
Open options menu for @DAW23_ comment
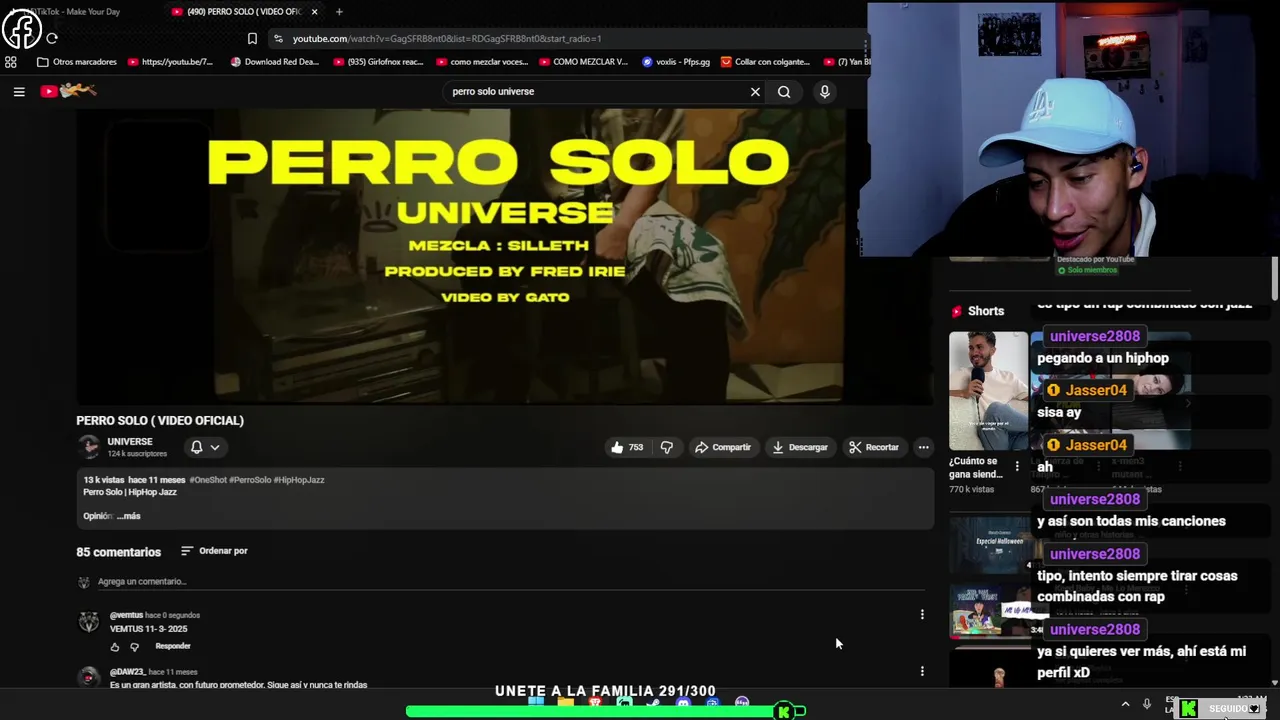click(922, 671)
